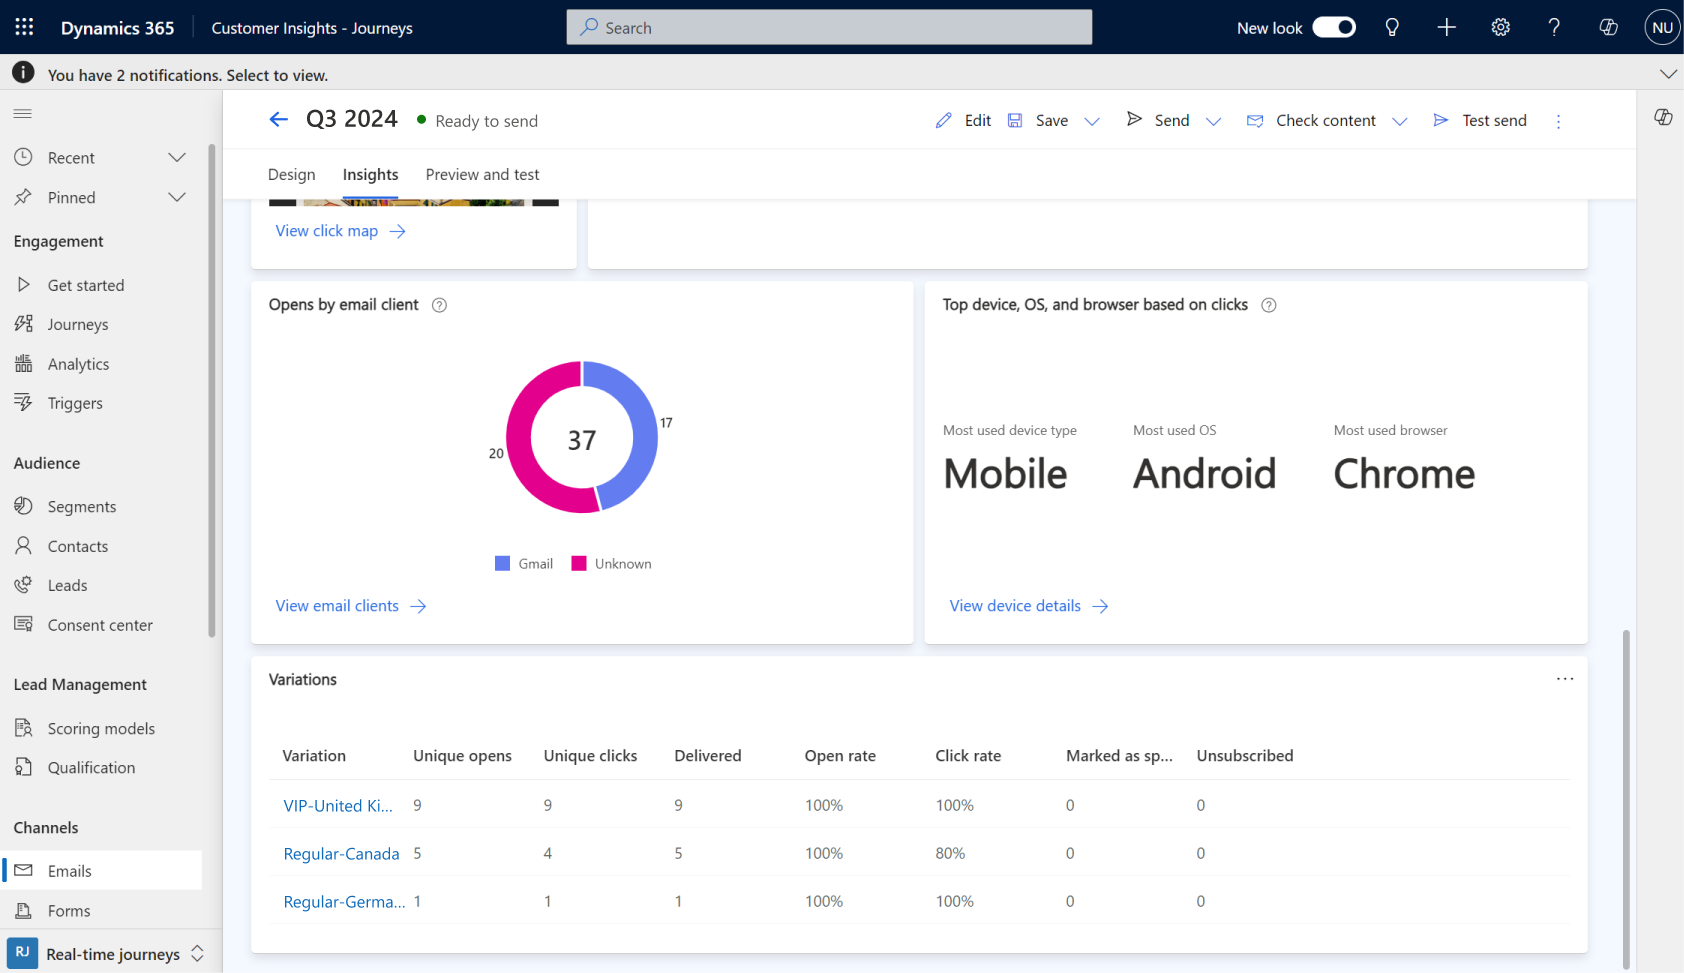This screenshot has width=1684, height=973.
Task: Open Scoring models in sidebar
Action: point(100,728)
